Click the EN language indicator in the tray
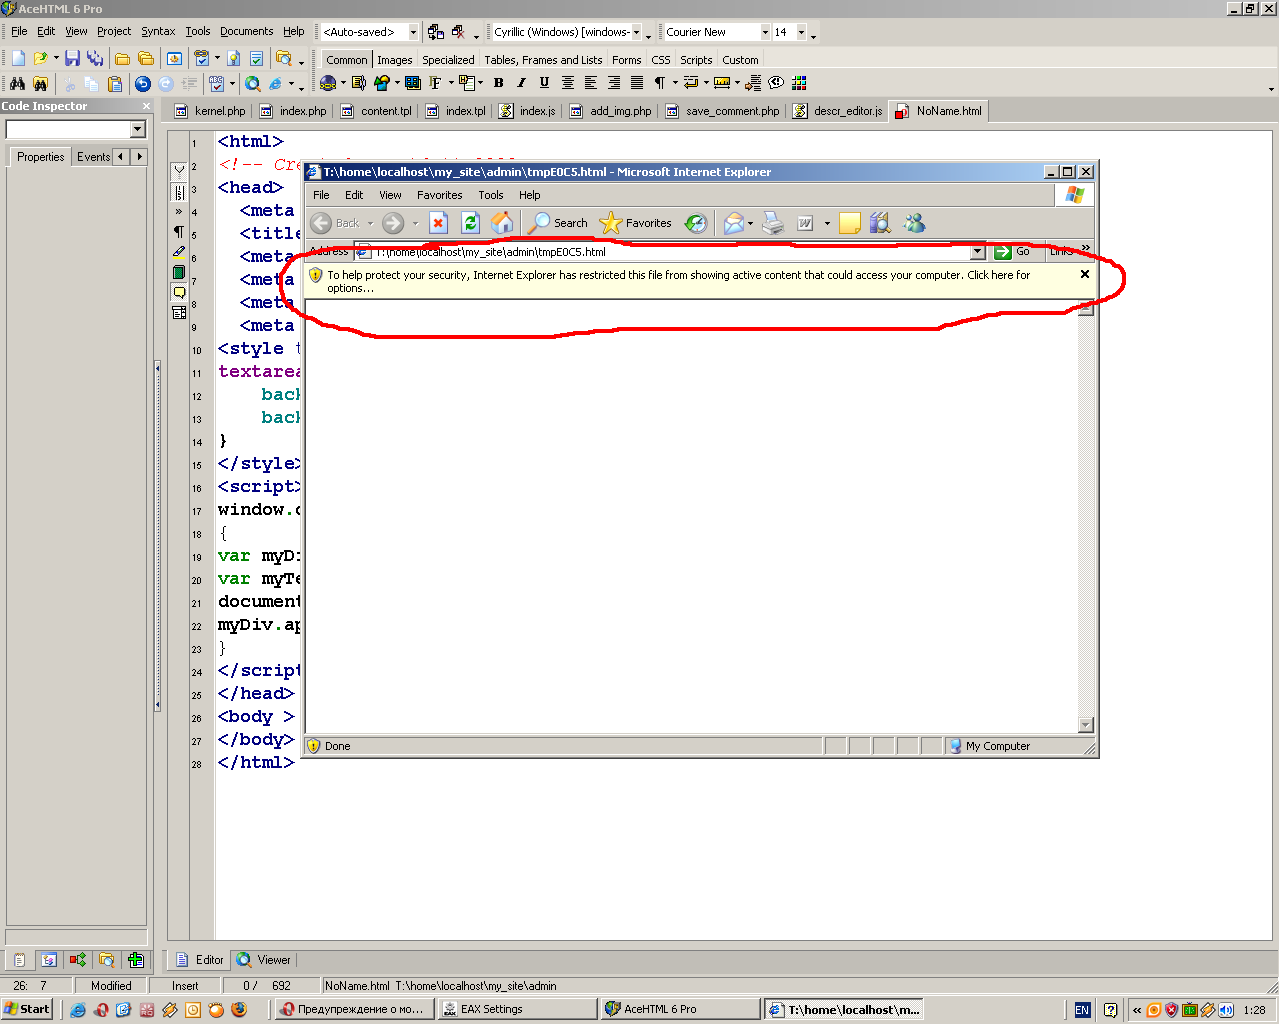 (1082, 1010)
